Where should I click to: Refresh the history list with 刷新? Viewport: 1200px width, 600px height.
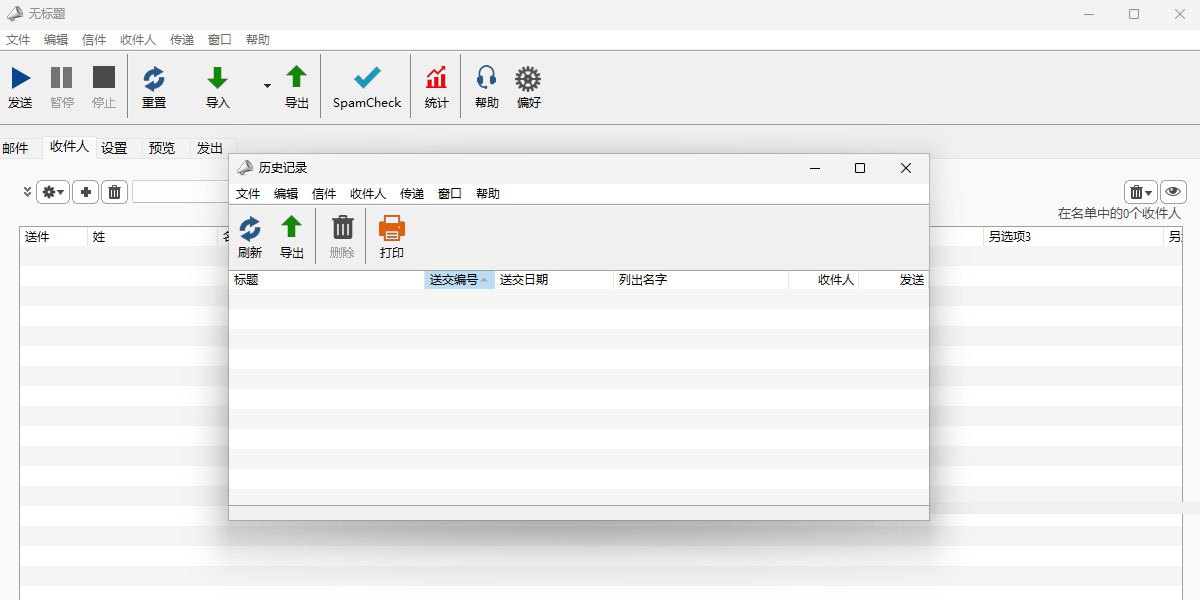point(249,235)
